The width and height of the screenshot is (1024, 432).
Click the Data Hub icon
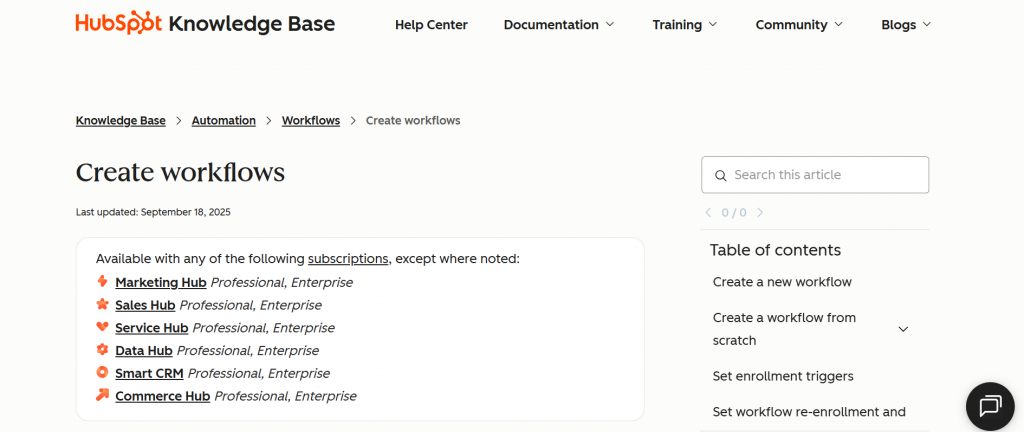click(x=102, y=350)
